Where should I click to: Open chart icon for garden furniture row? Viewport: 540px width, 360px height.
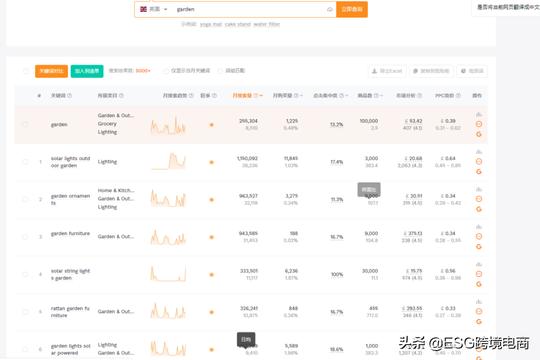(479, 227)
